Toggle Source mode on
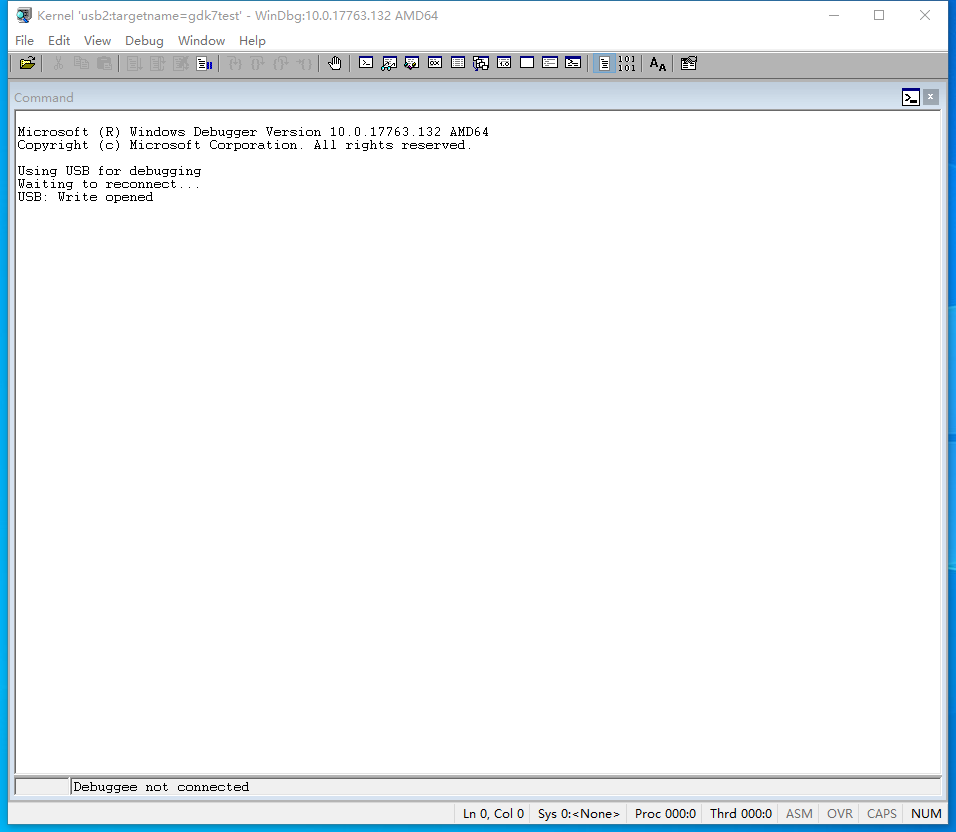Image resolution: width=956 pixels, height=832 pixels. (604, 63)
